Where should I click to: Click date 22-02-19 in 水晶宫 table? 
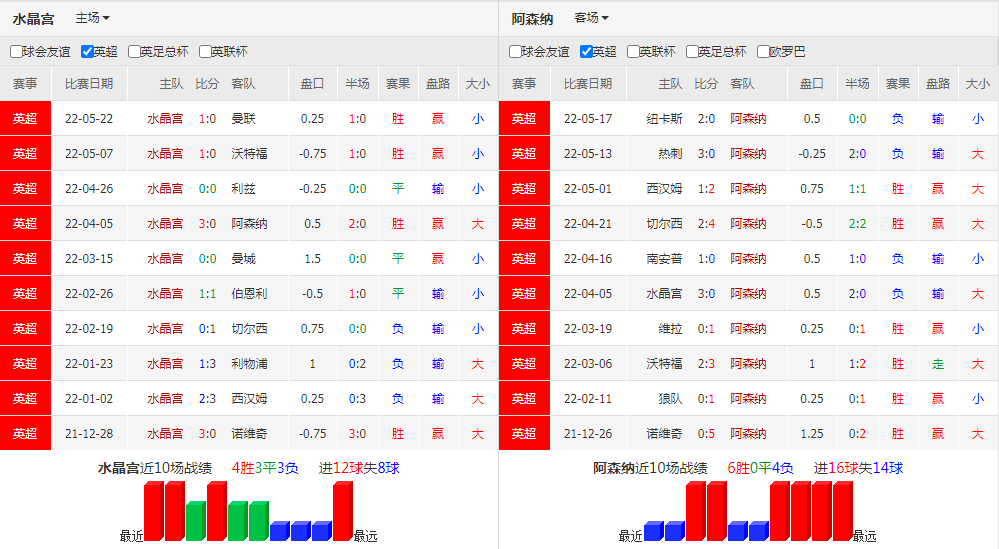click(x=89, y=329)
